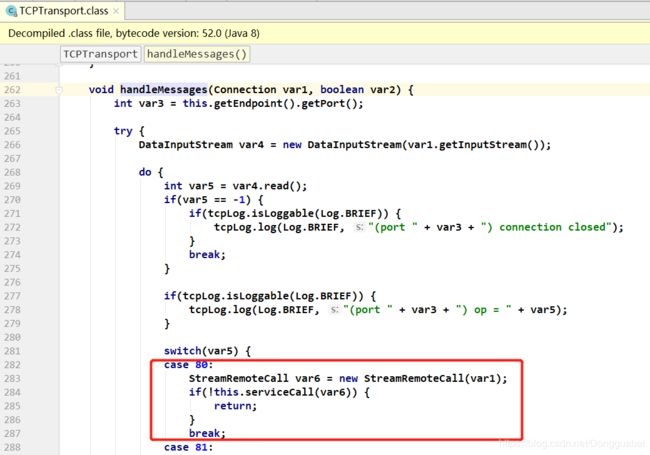Click the parameter hint 's:' on line 272
Viewport: 650px width, 455px height.
click(359, 227)
